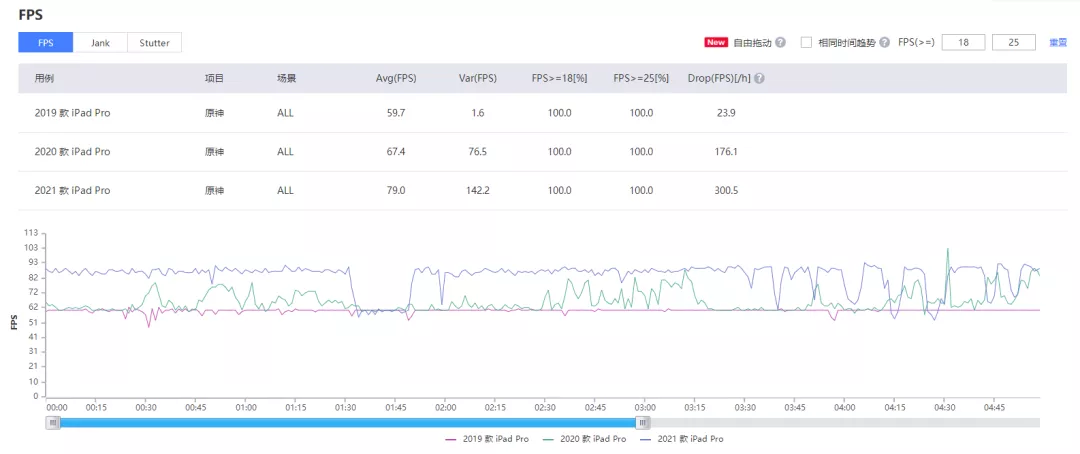Click the Var(FPS) value 76.5
This screenshot has height=454, width=1080.
tap(477, 152)
